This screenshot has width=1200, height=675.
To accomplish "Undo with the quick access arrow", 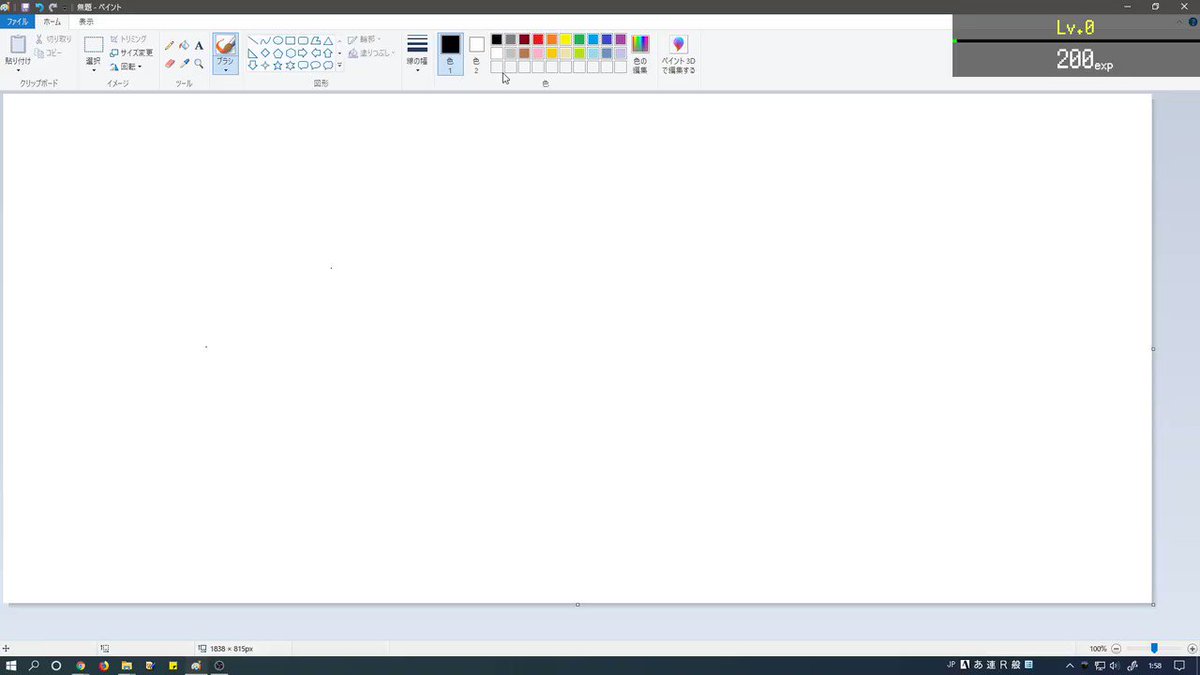I will (39, 7).
